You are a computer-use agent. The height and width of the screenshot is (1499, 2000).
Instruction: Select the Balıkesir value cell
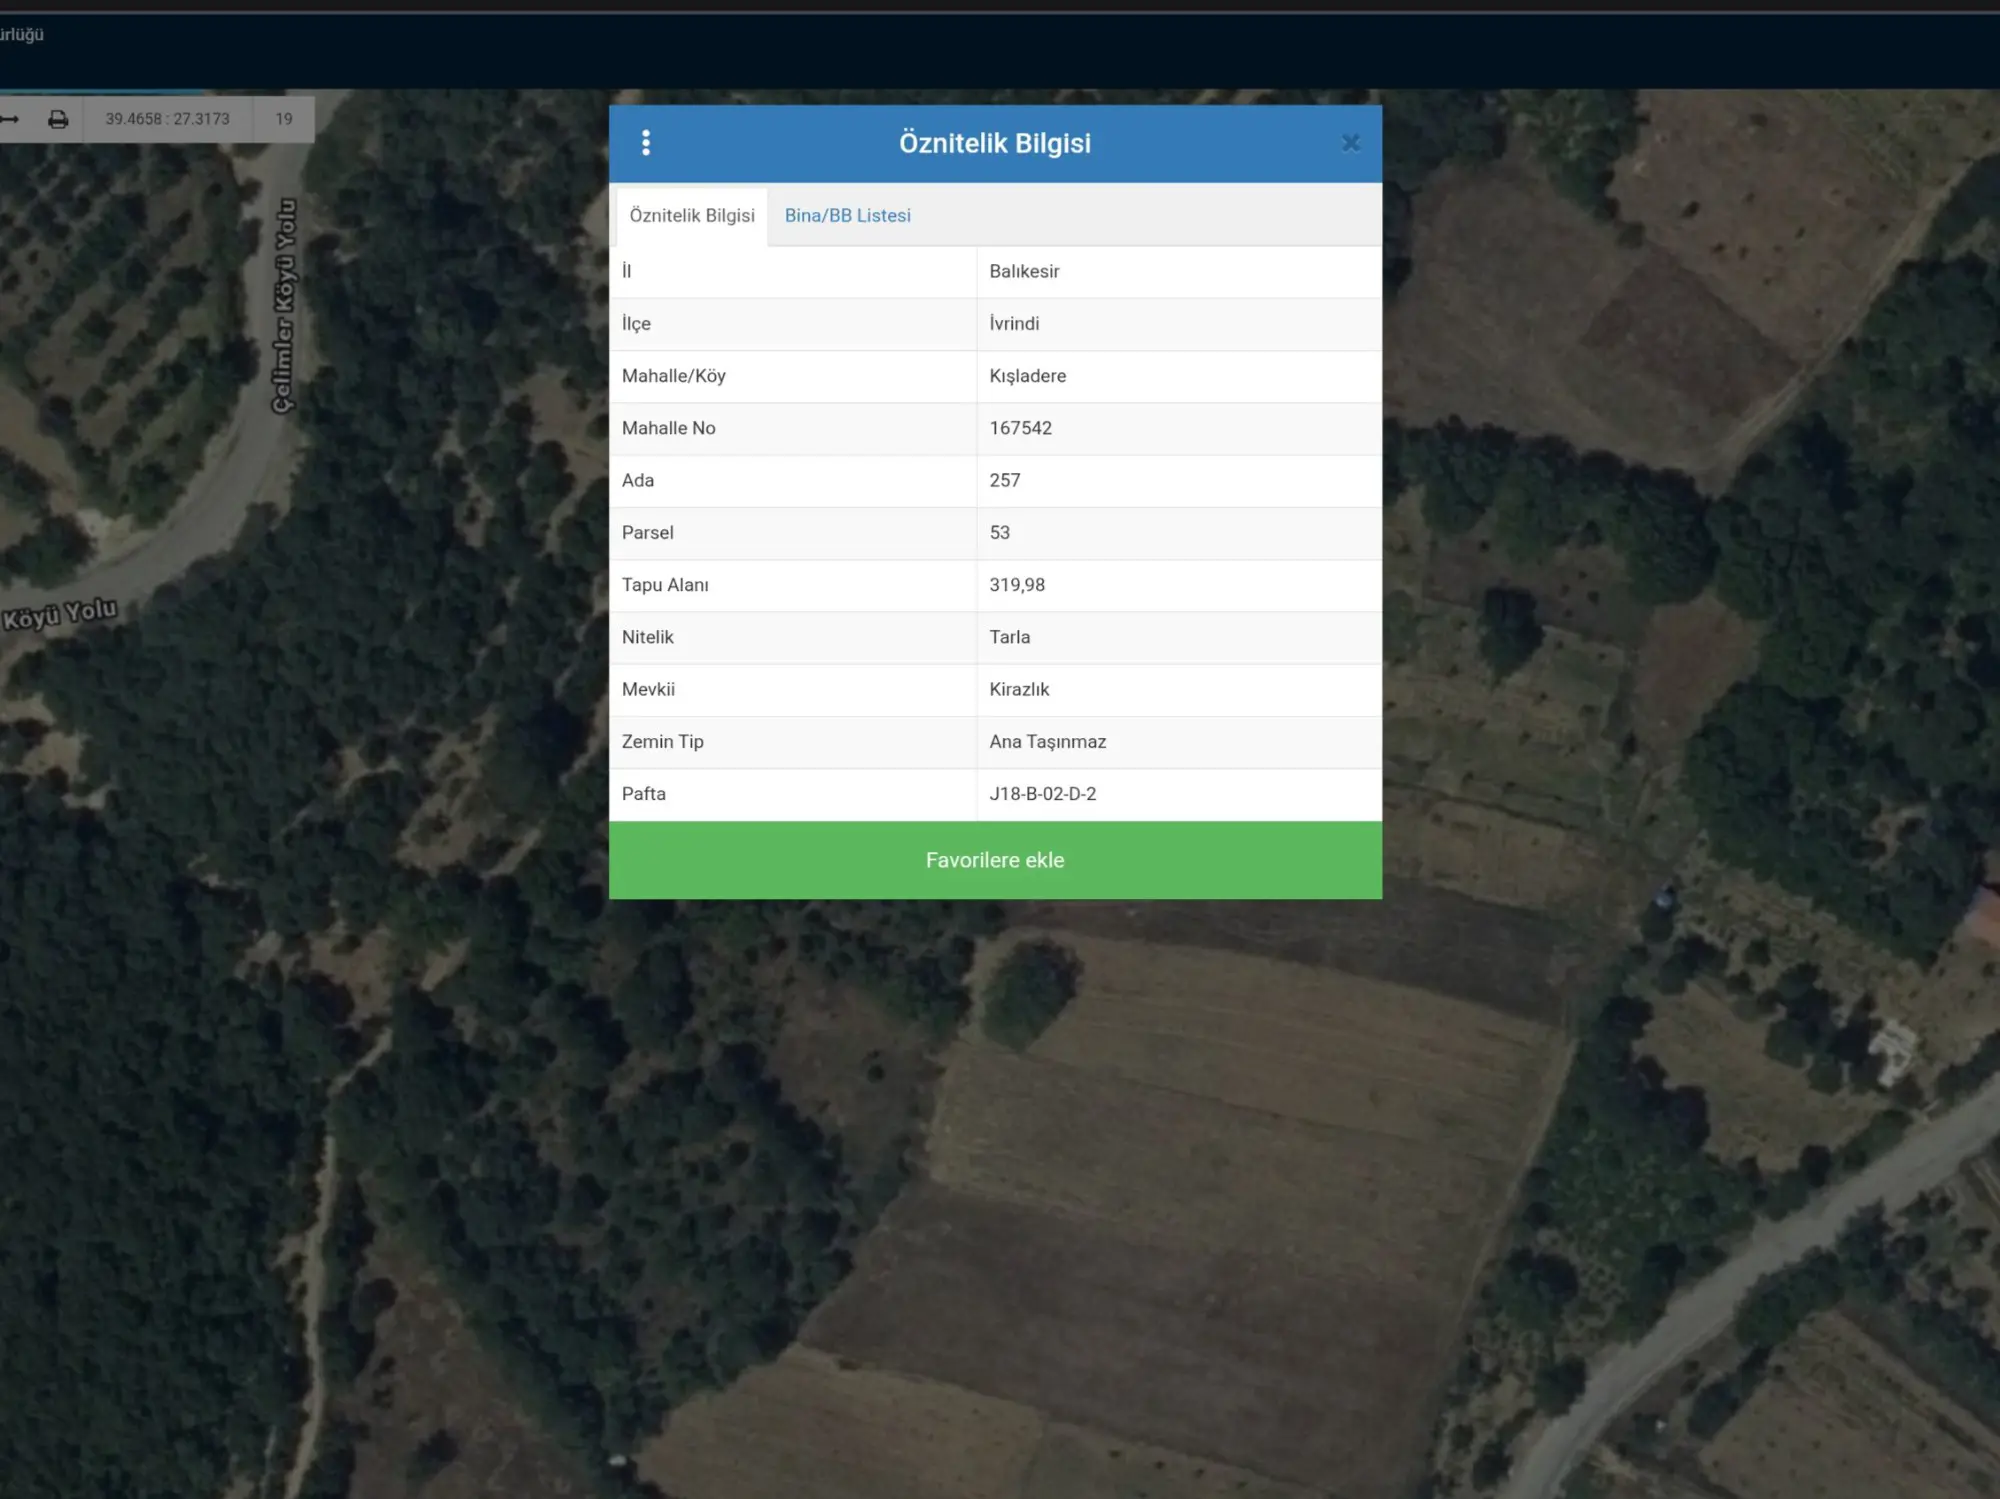(1180, 272)
